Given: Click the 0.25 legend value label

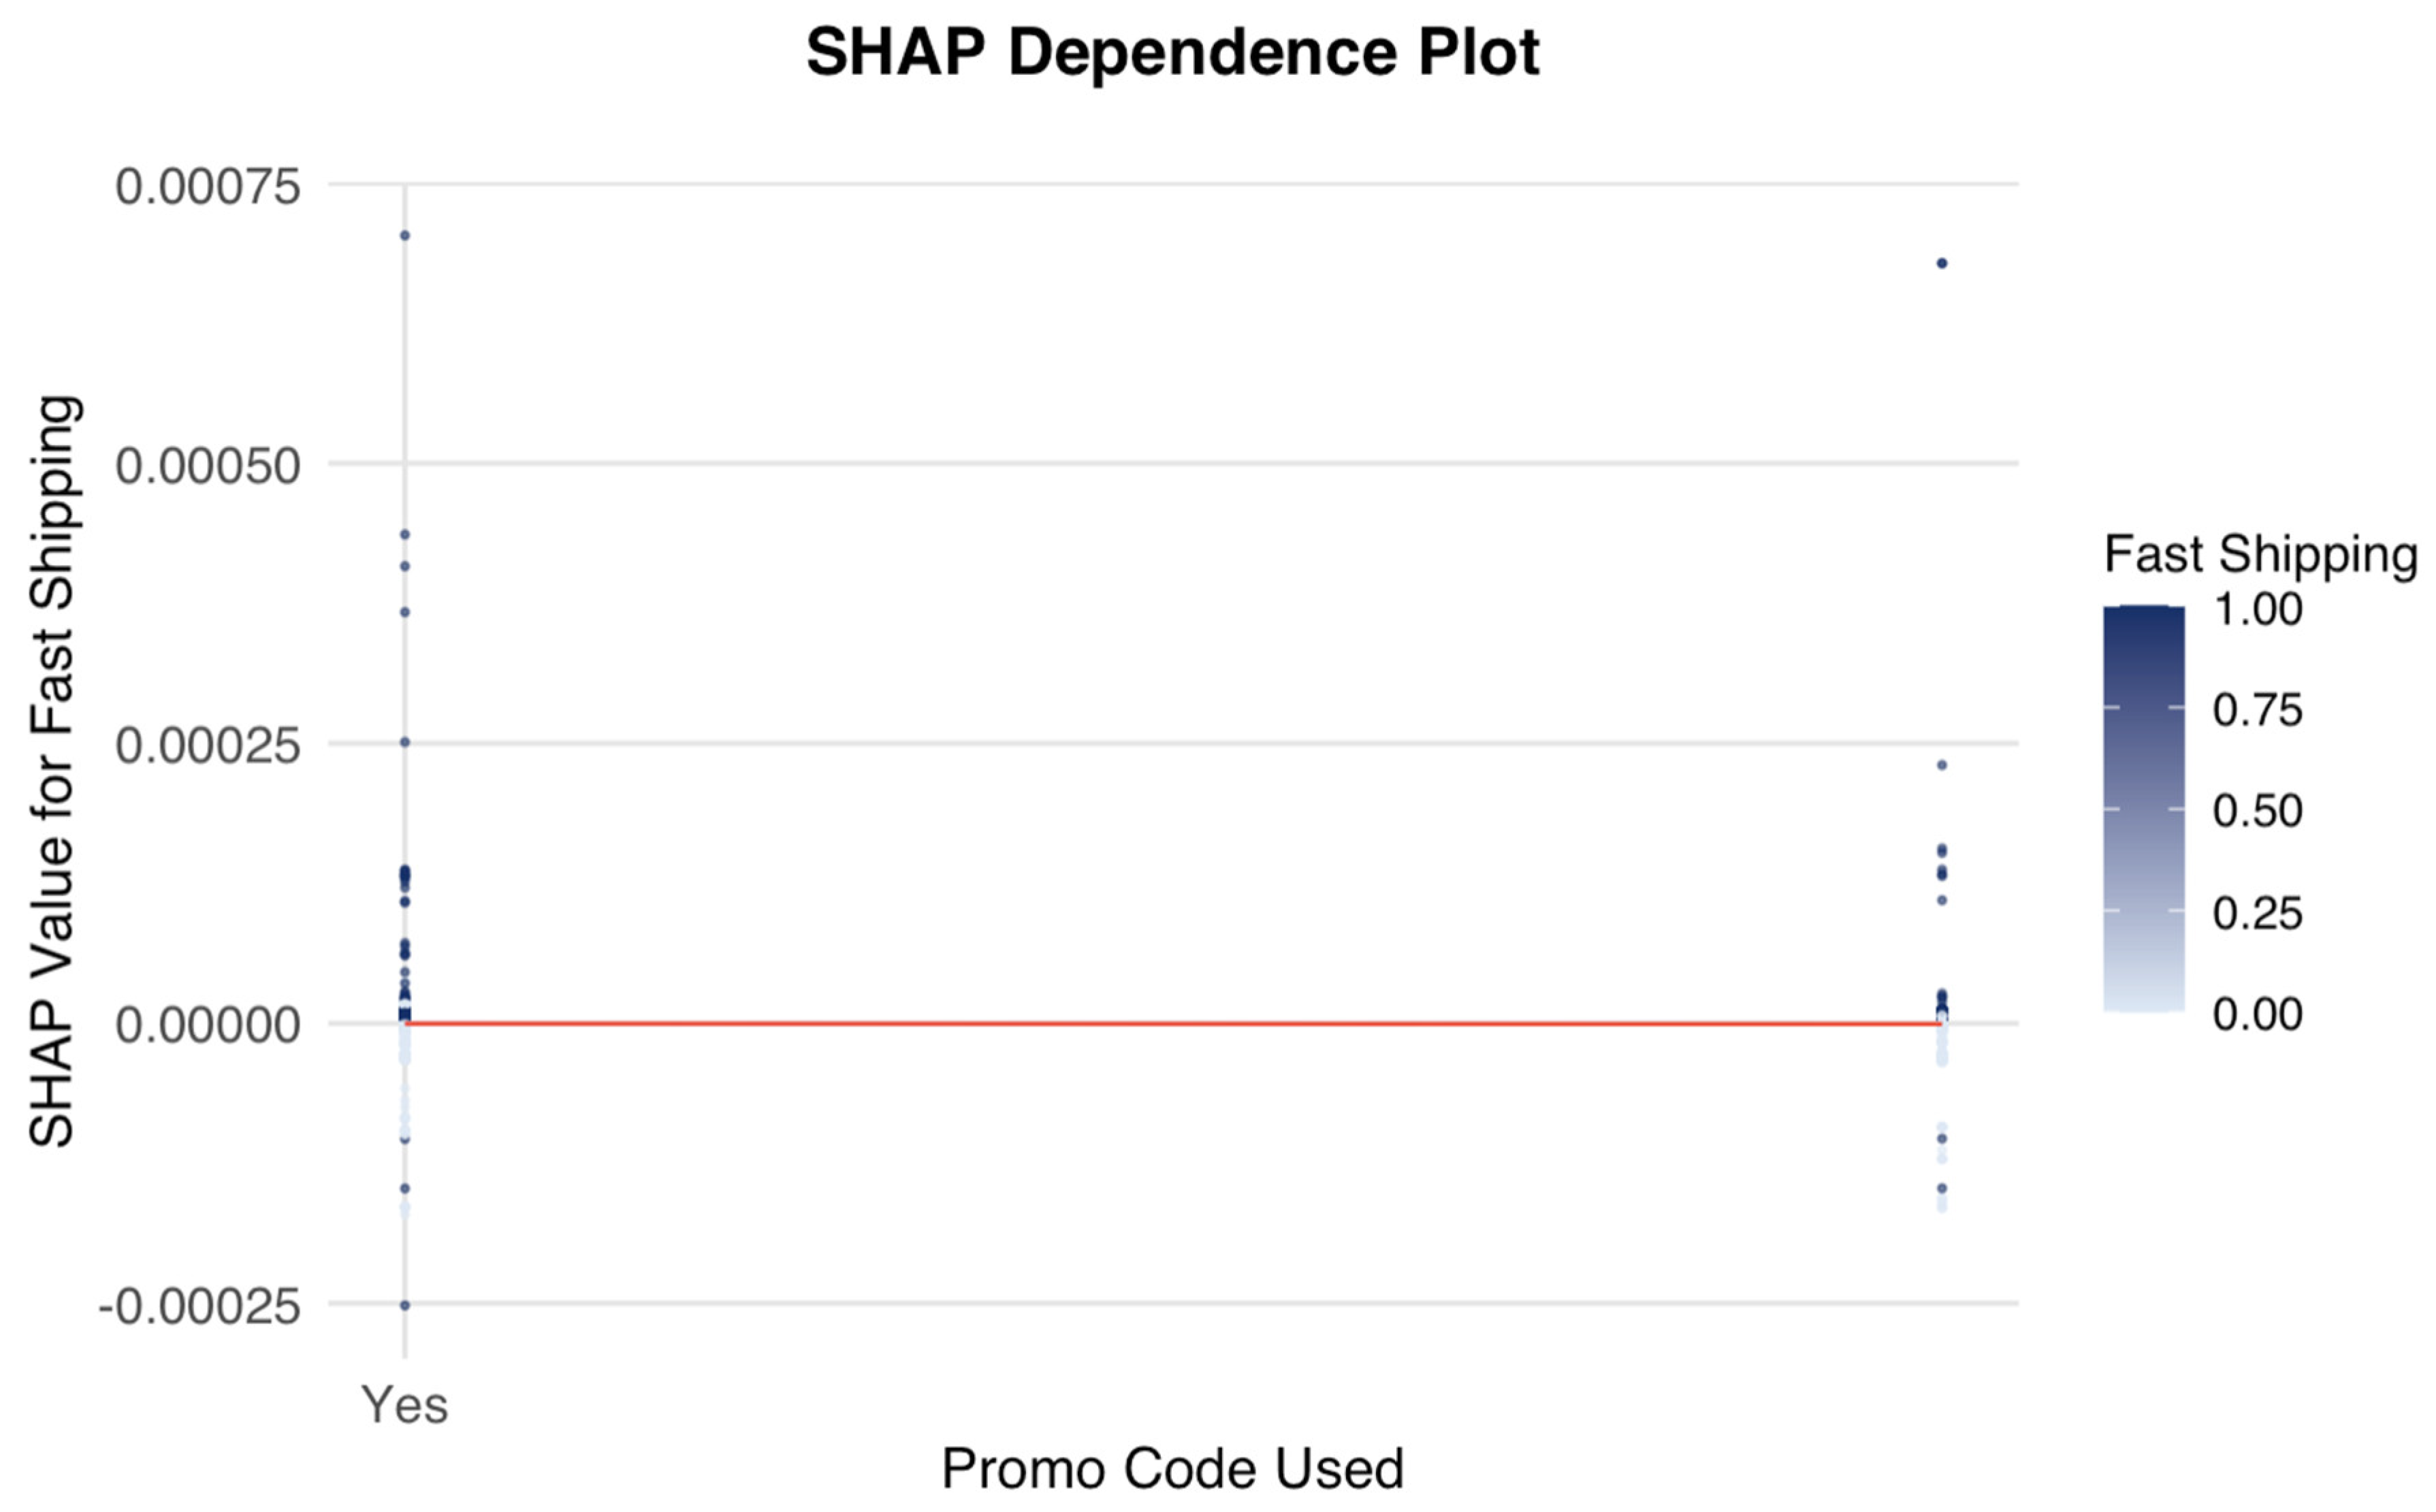Looking at the screenshot, I should [x=2257, y=913].
